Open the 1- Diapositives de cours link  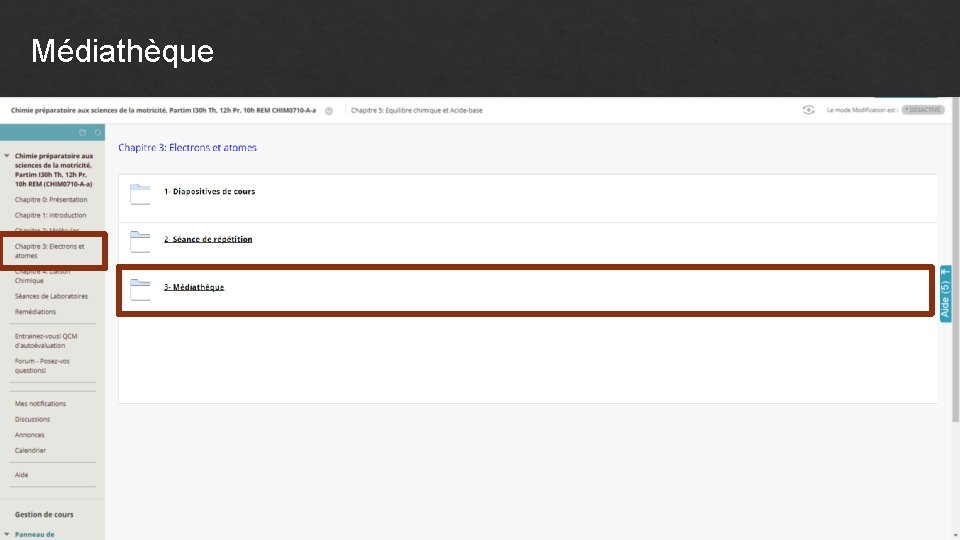[209, 192]
